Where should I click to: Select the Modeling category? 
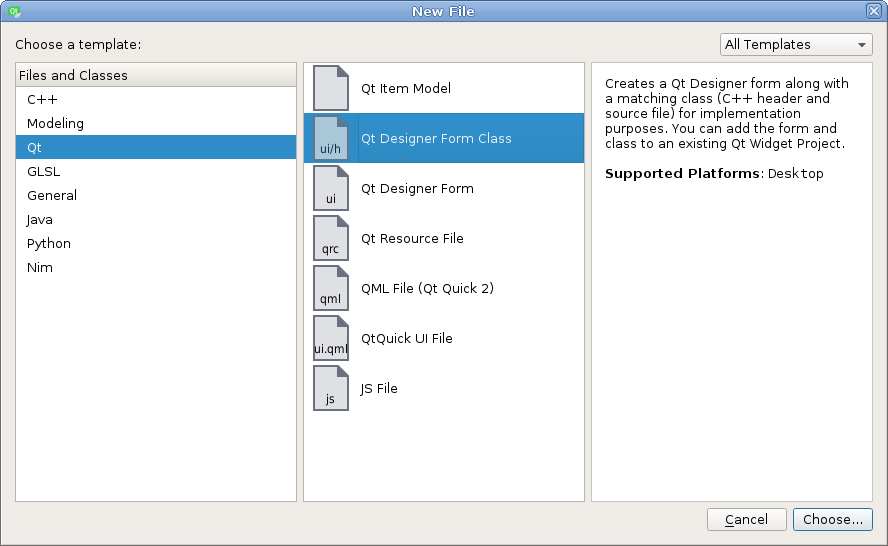[x=55, y=124]
